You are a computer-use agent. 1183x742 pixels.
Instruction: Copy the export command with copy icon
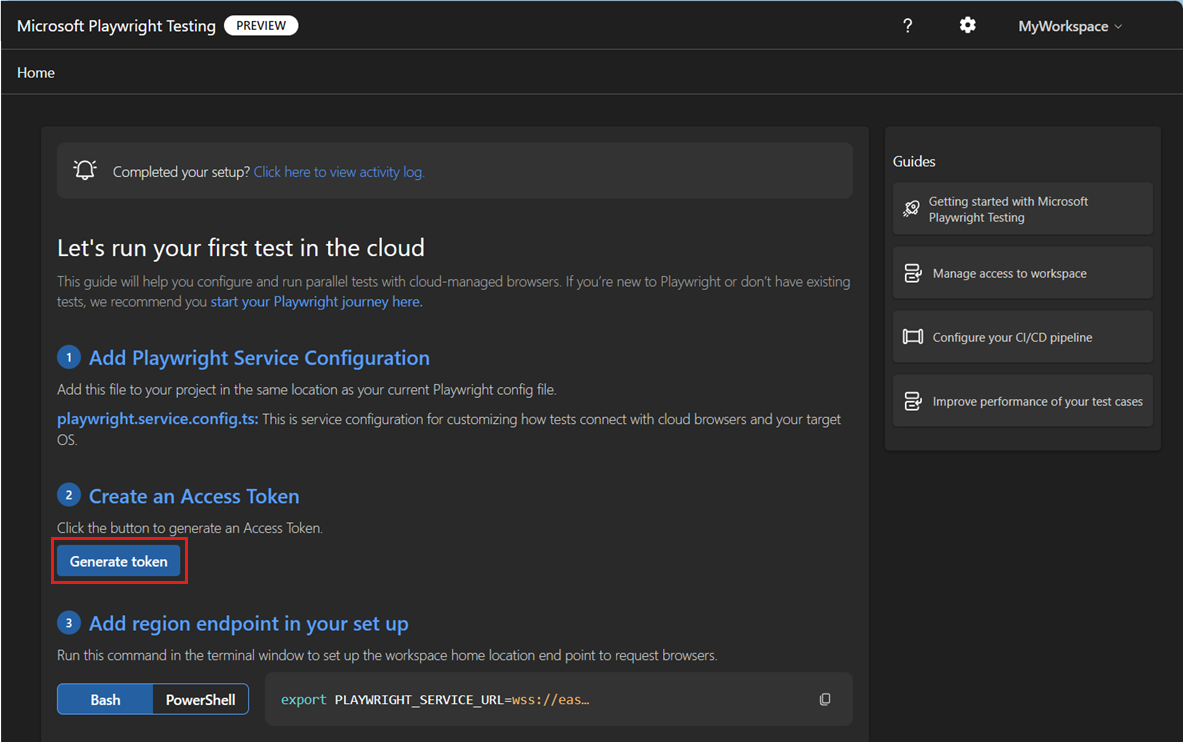(x=825, y=700)
